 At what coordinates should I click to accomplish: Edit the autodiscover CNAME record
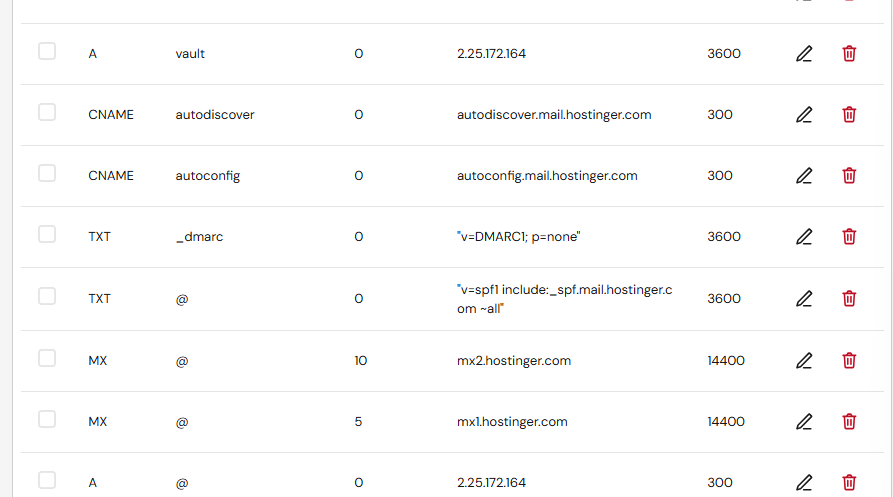[804, 114]
